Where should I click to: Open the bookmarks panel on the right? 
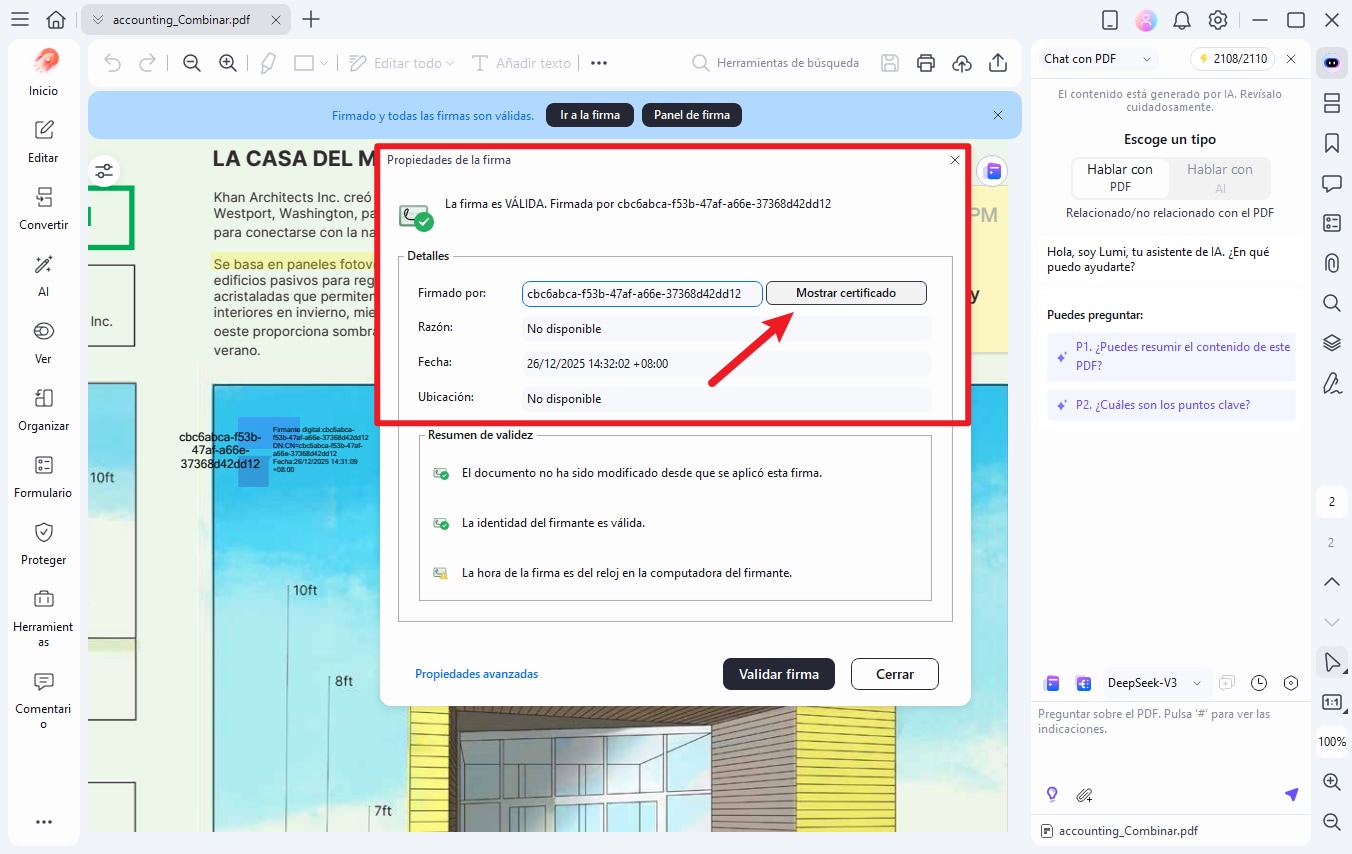(x=1331, y=143)
